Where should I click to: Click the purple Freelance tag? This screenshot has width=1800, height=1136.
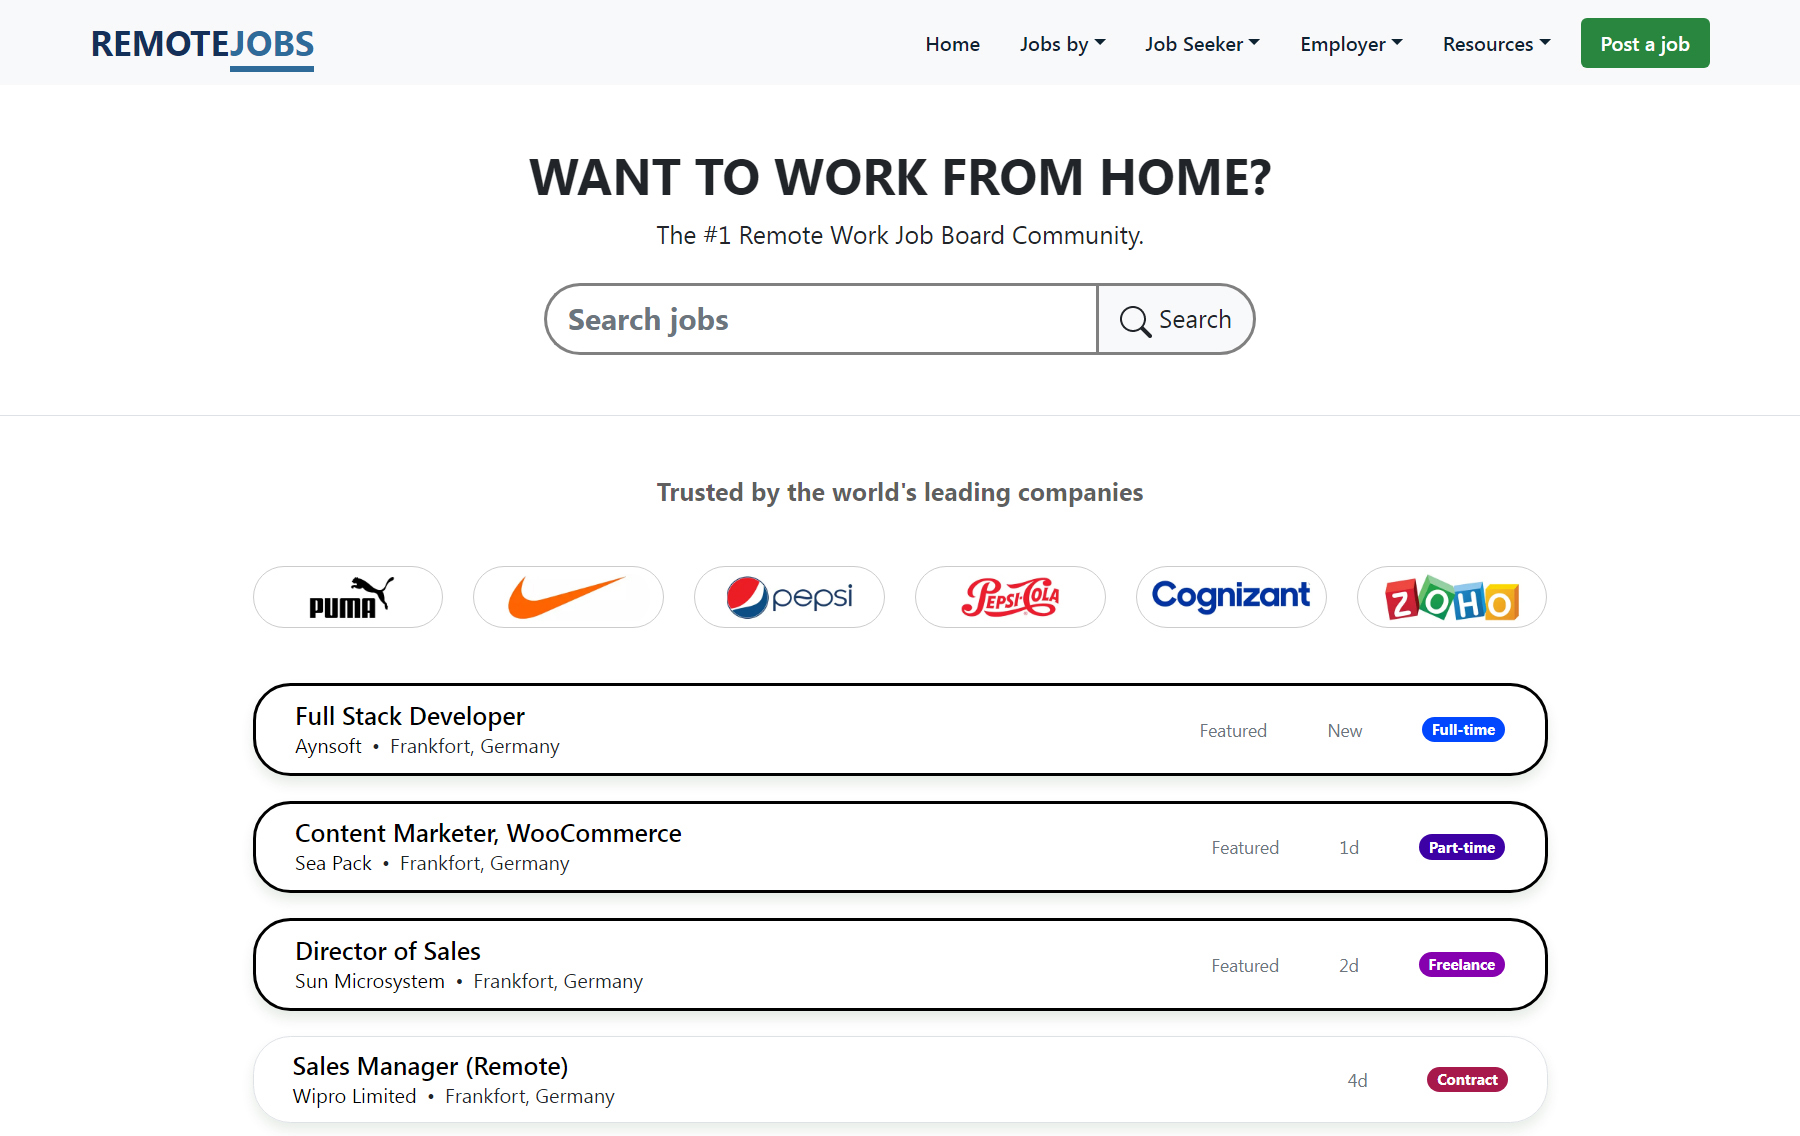[1461, 965]
